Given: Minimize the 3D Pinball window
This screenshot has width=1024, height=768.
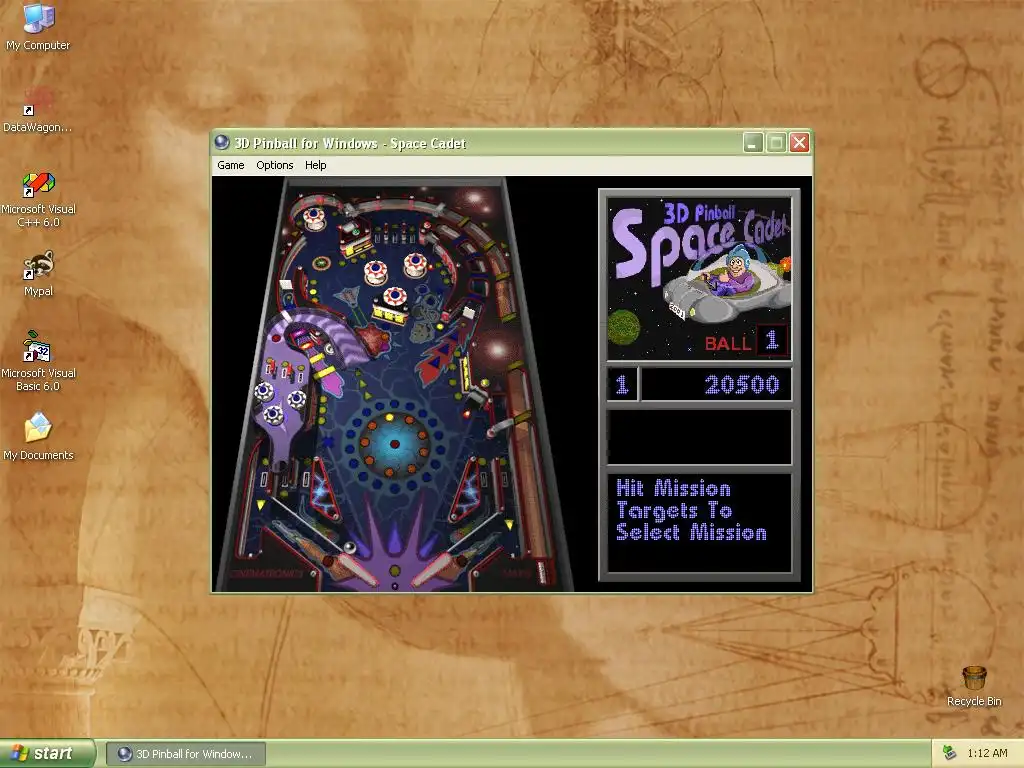Looking at the screenshot, I should click(753, 142).
